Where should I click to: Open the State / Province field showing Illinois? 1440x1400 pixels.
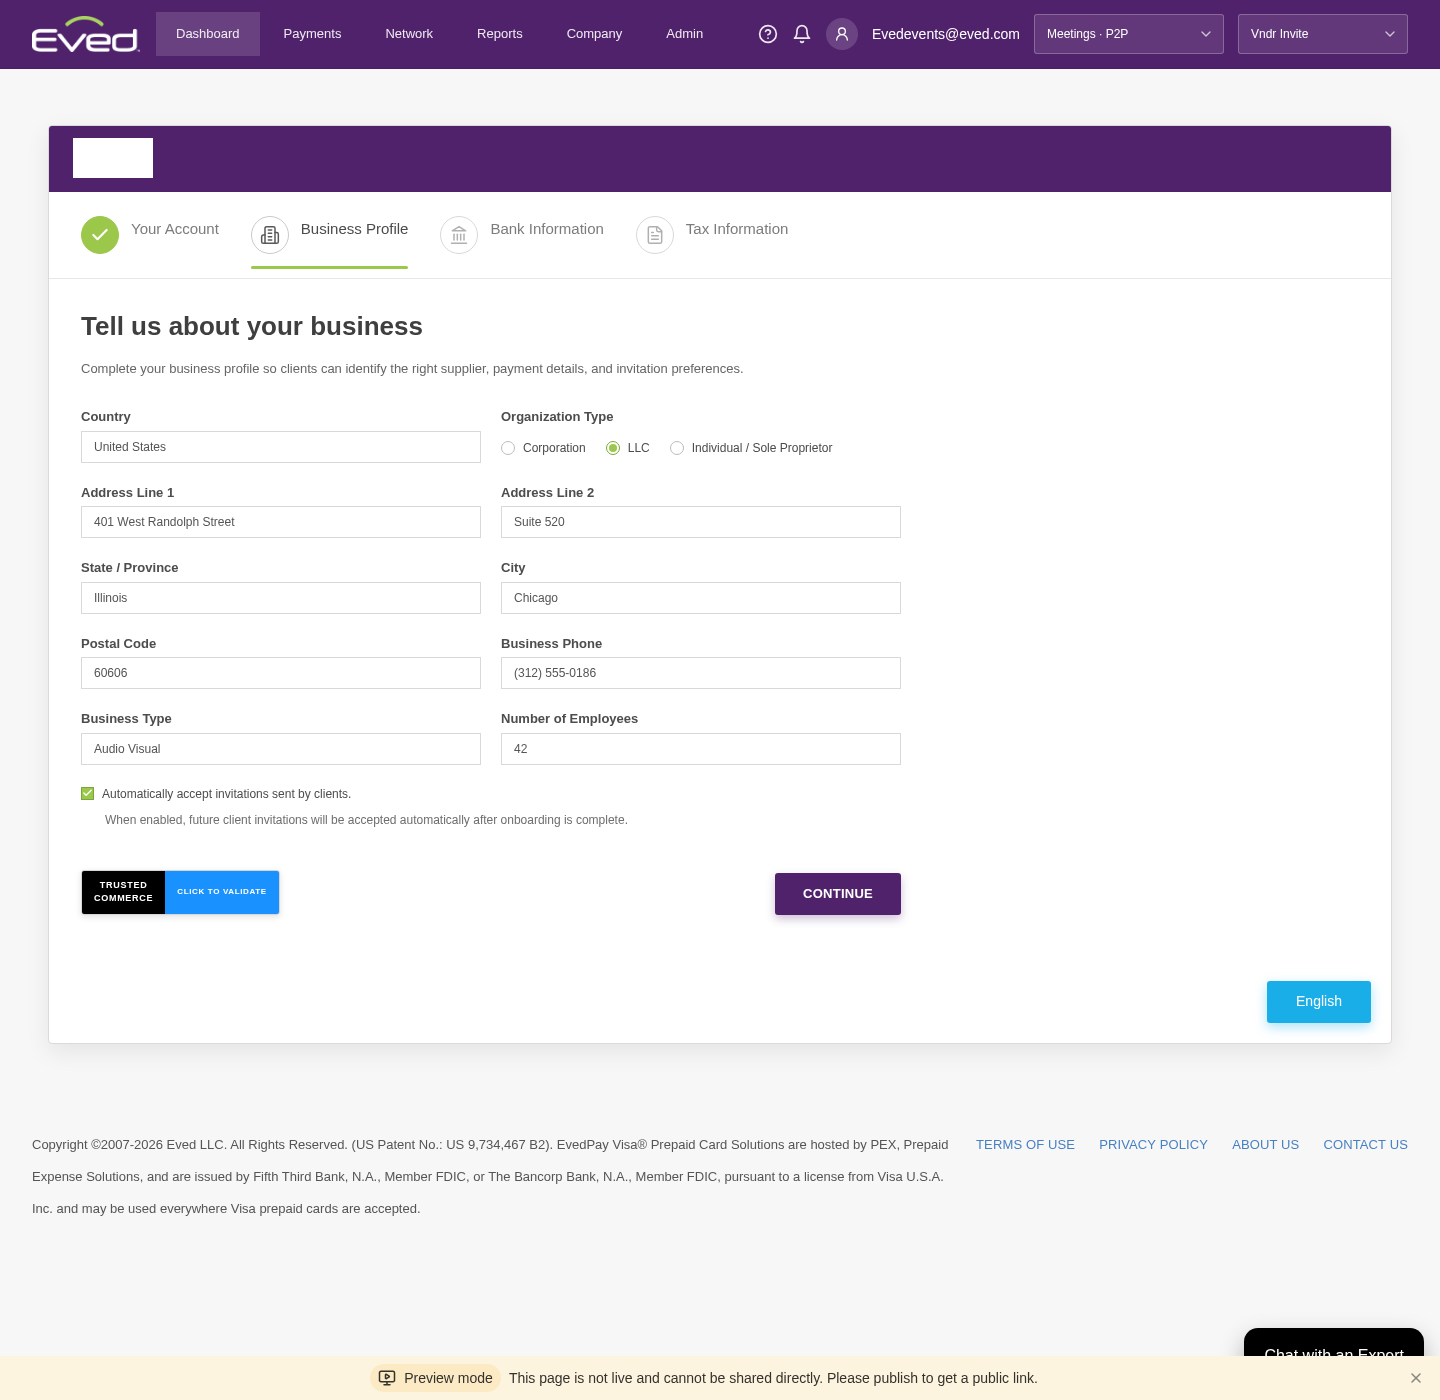click(x=281, y=598)
